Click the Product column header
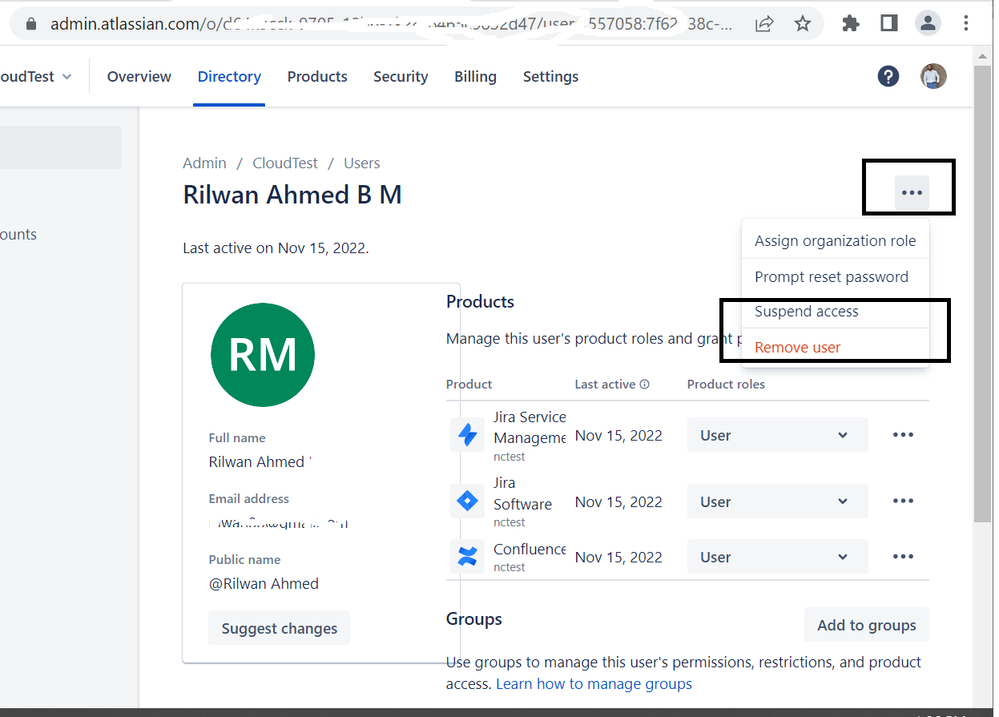Viewport: 999px width, 717px height. [469, 384]
